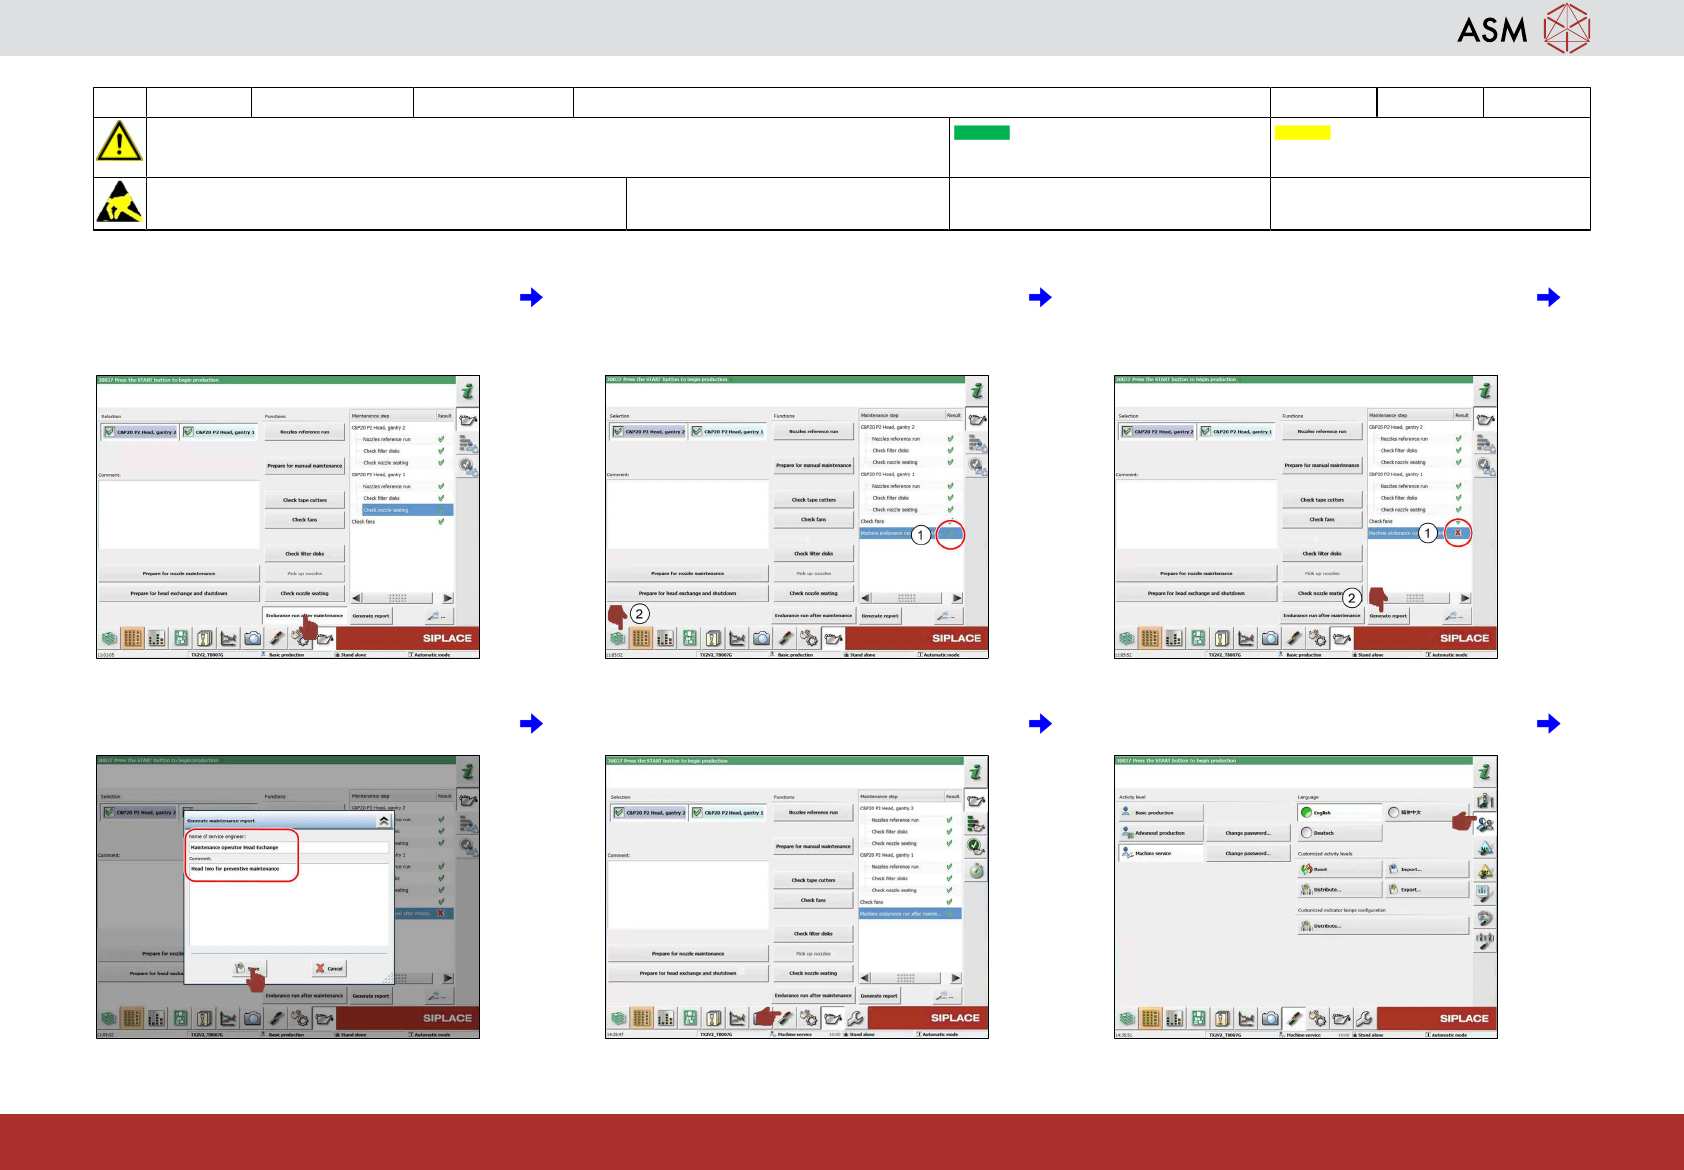Screen dimensions: 1684x1170
Task: Click the green board layout icon, Activity level screen toolbar
Action: click(1199, 1018)
